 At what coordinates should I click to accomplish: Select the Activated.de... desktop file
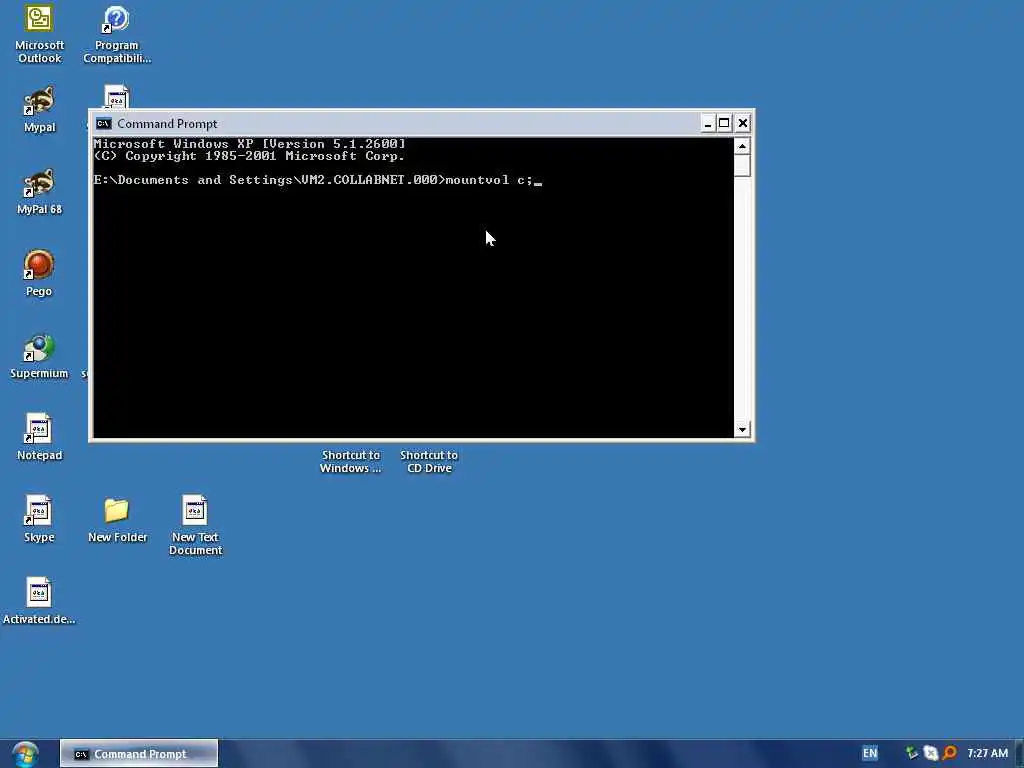tap(39, 601)
